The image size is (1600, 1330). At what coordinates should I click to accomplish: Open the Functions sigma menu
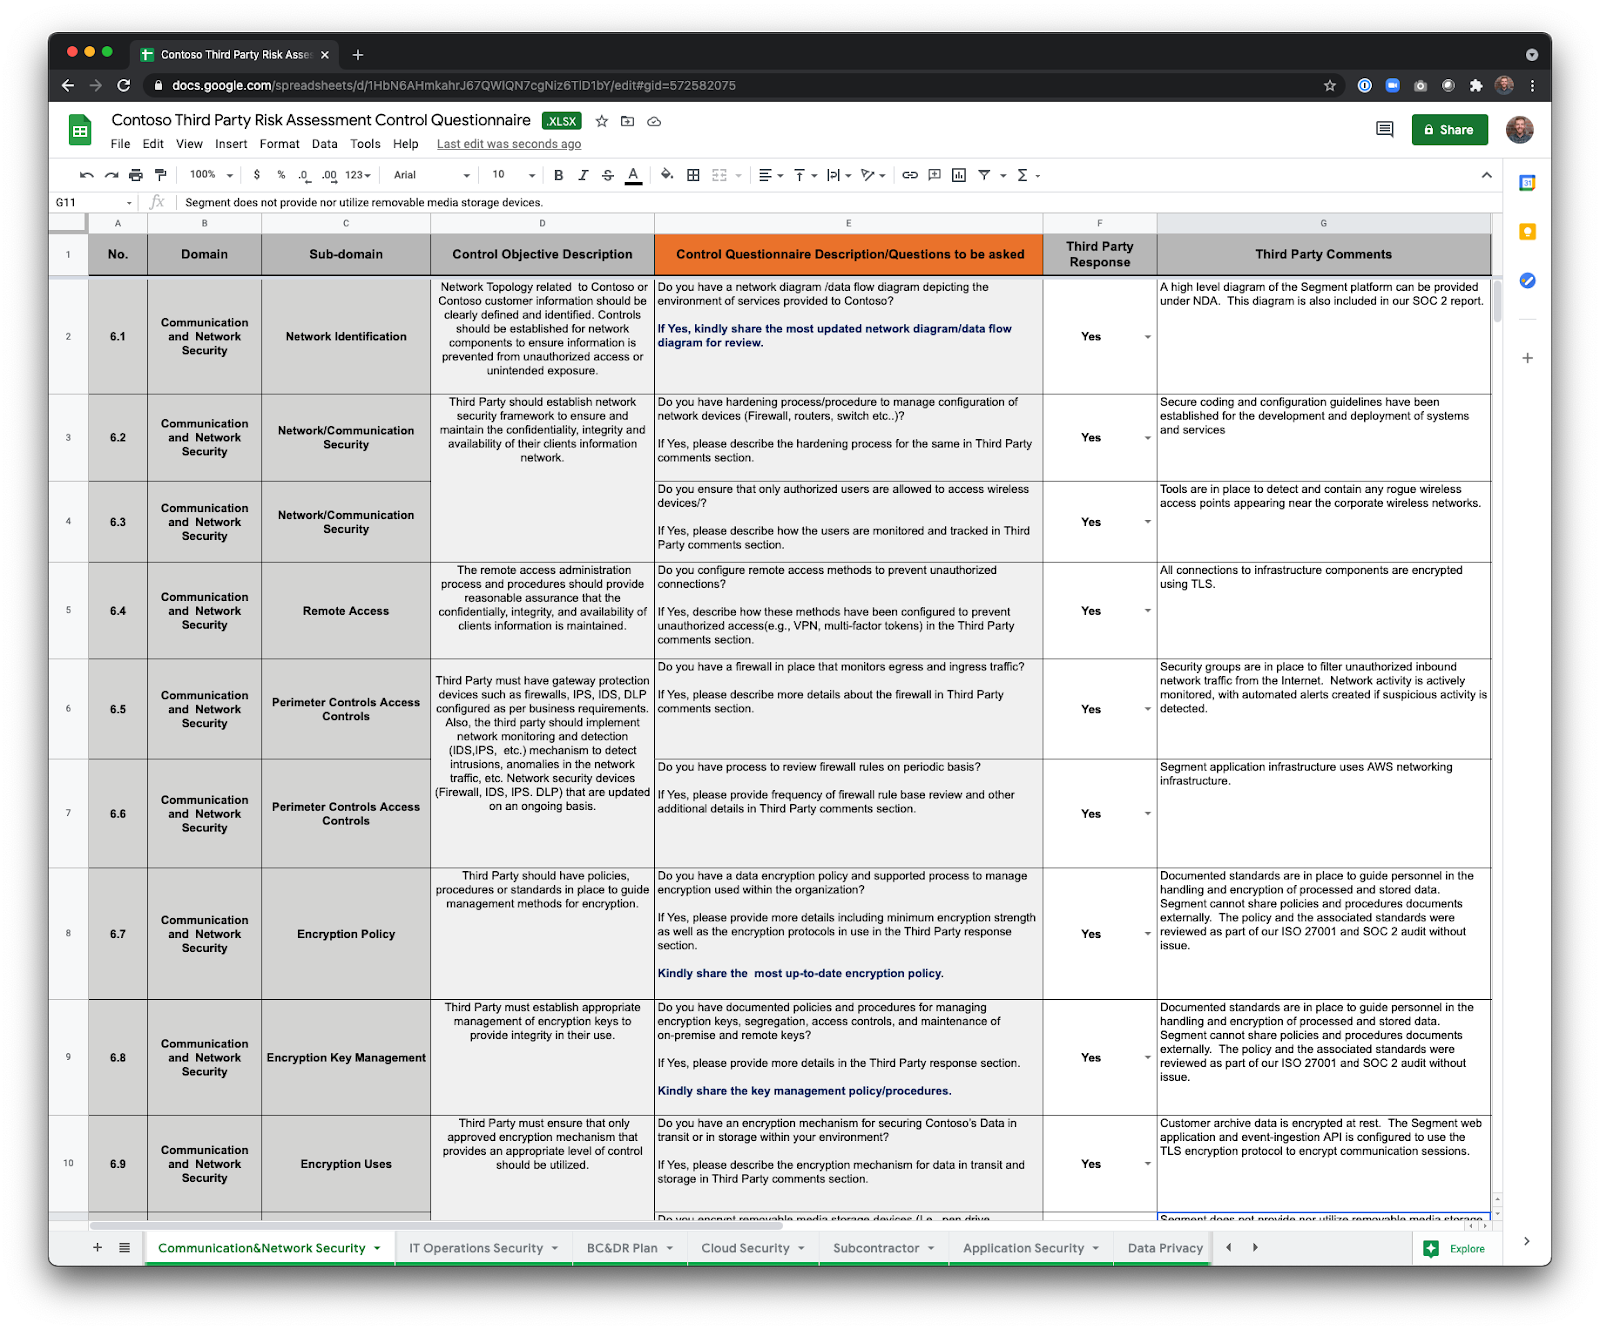point(1028,175)
